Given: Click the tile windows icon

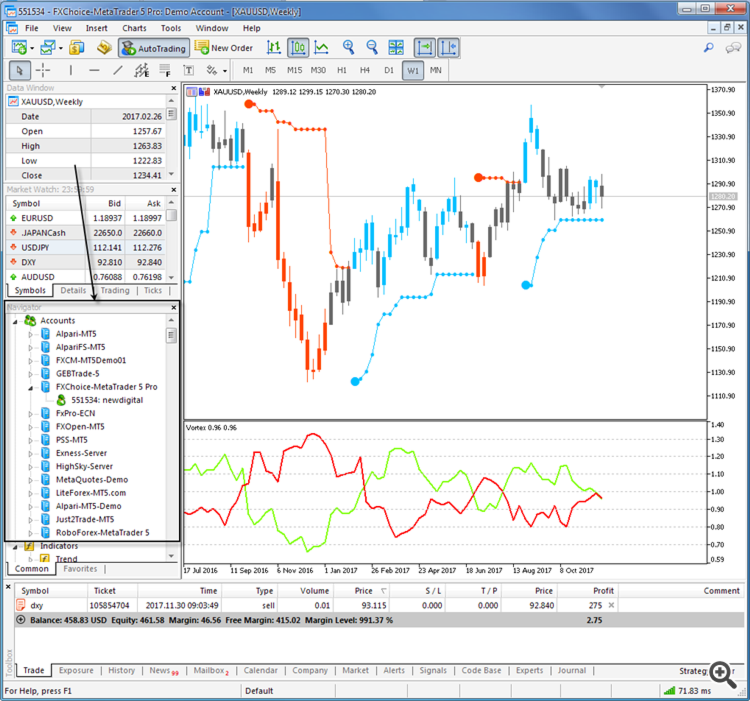Looking at the screenshot, I should [396, 47].
